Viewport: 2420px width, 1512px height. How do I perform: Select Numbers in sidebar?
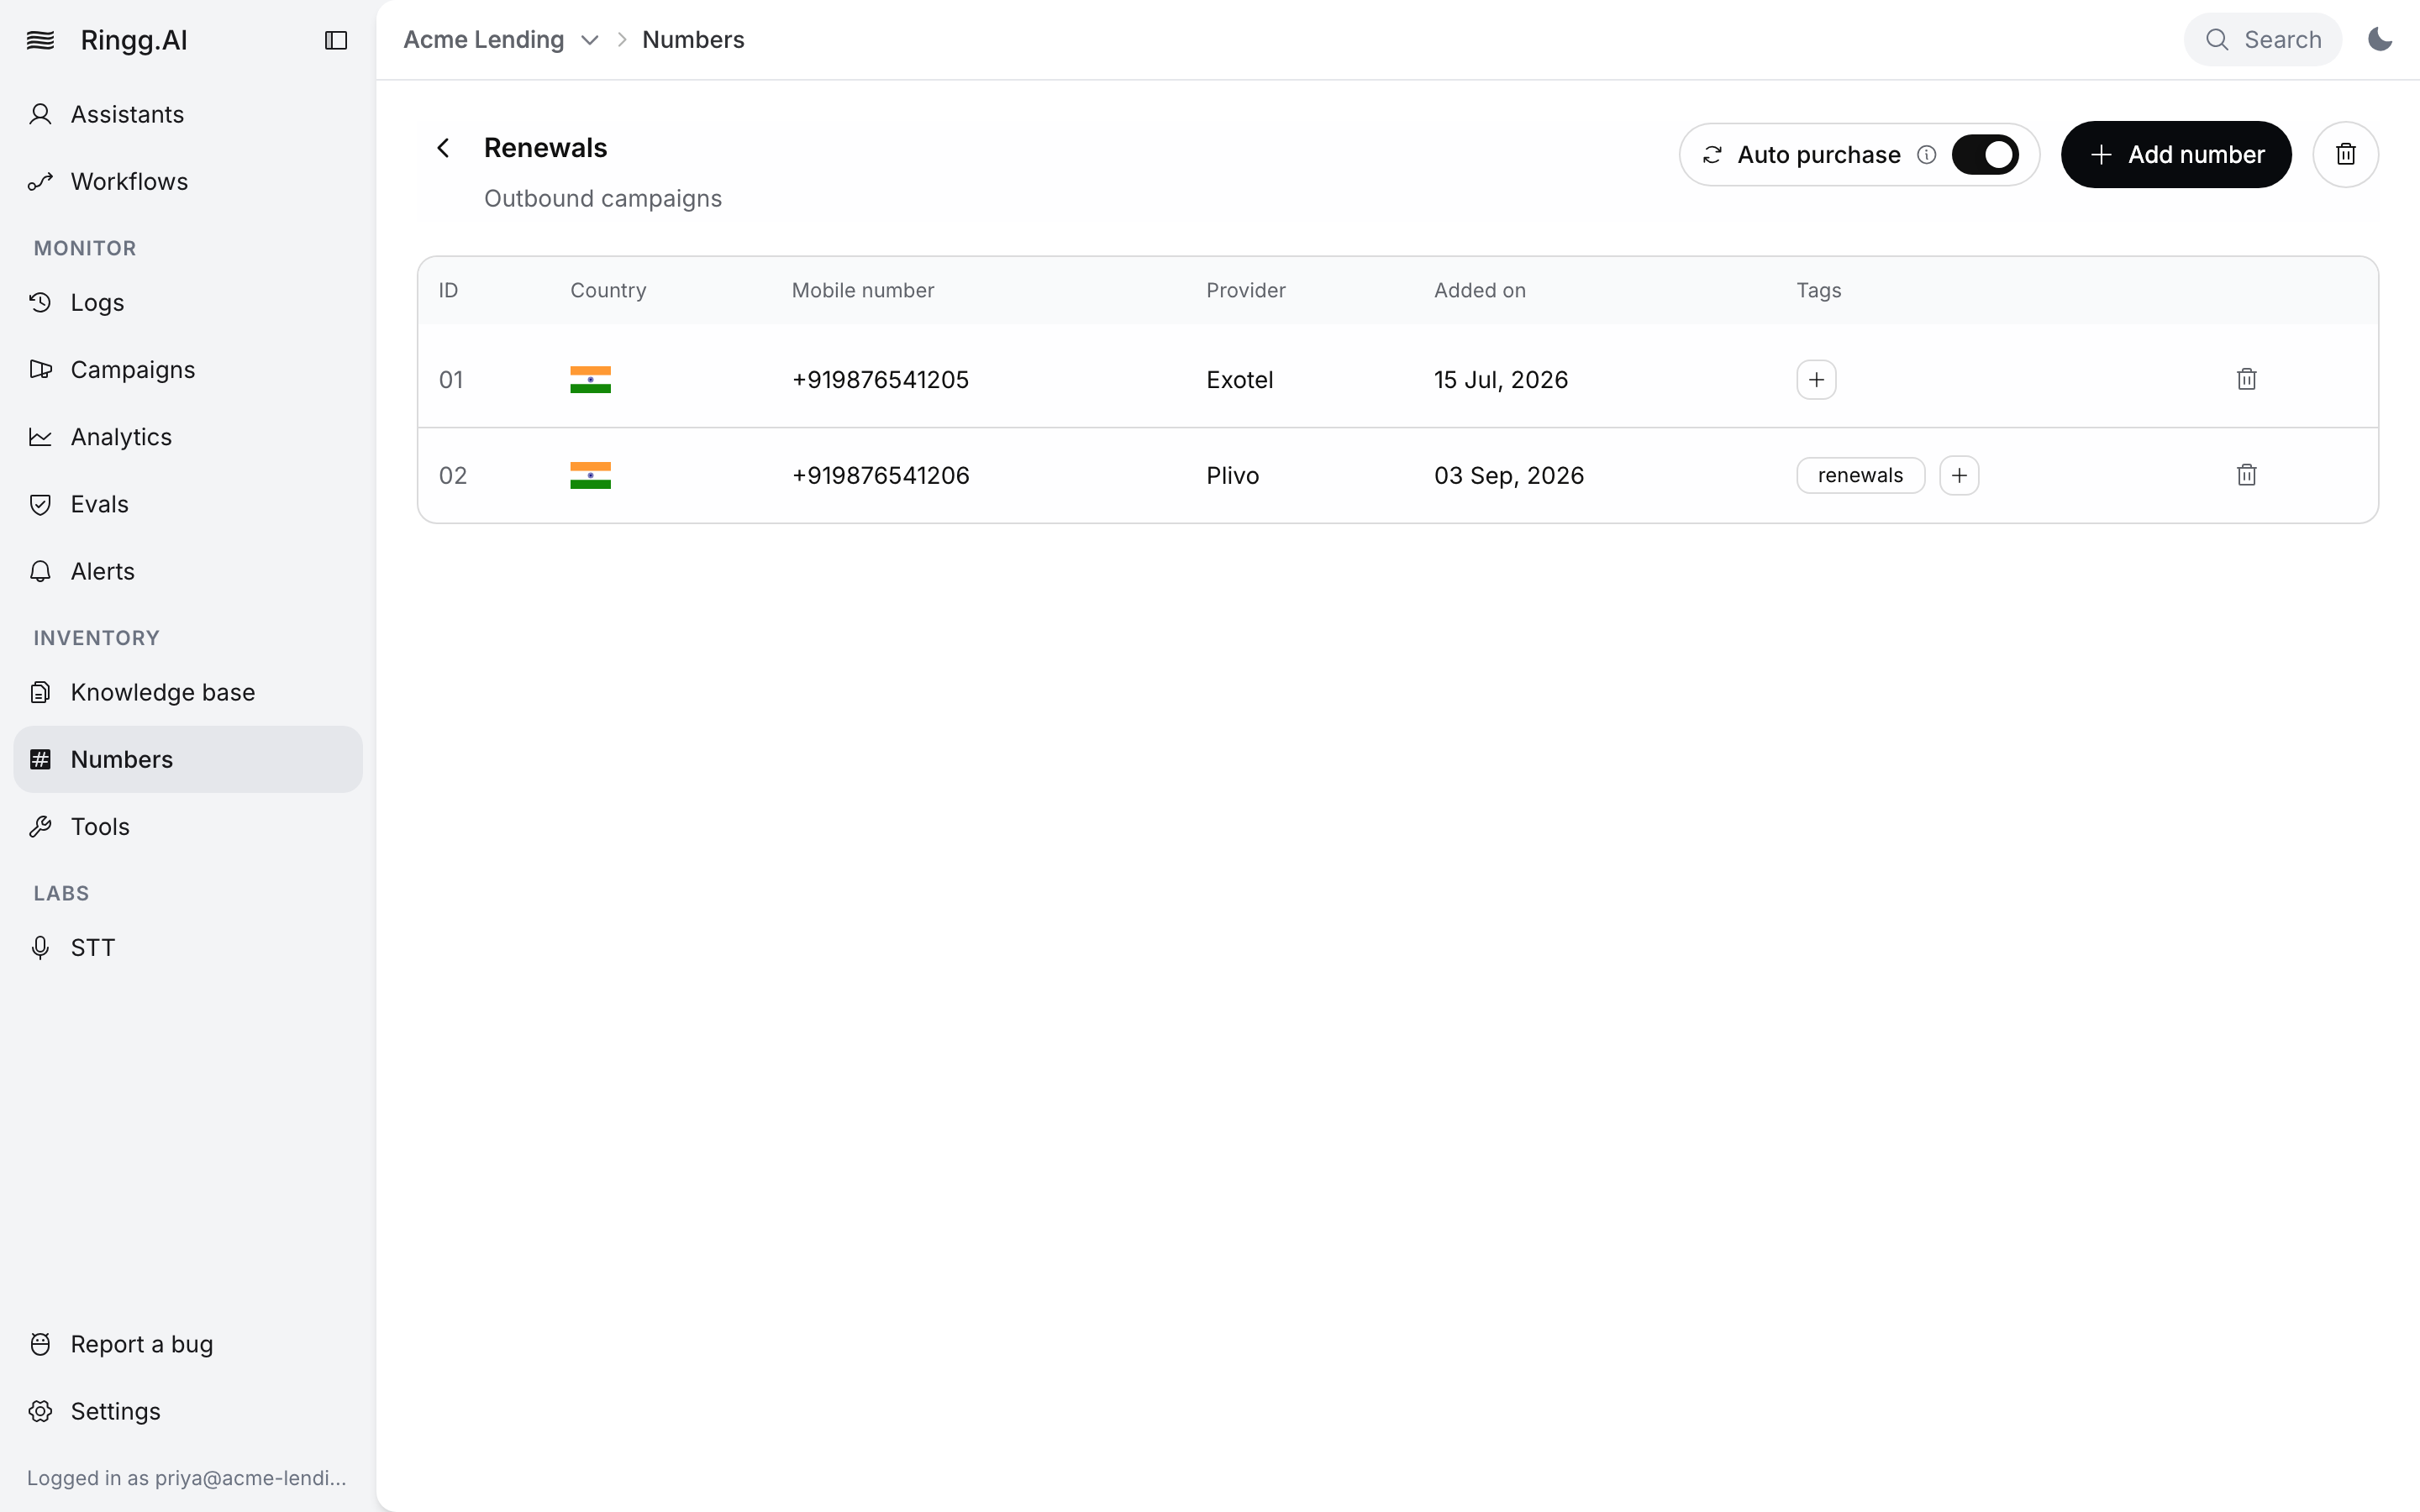[188, 759]
